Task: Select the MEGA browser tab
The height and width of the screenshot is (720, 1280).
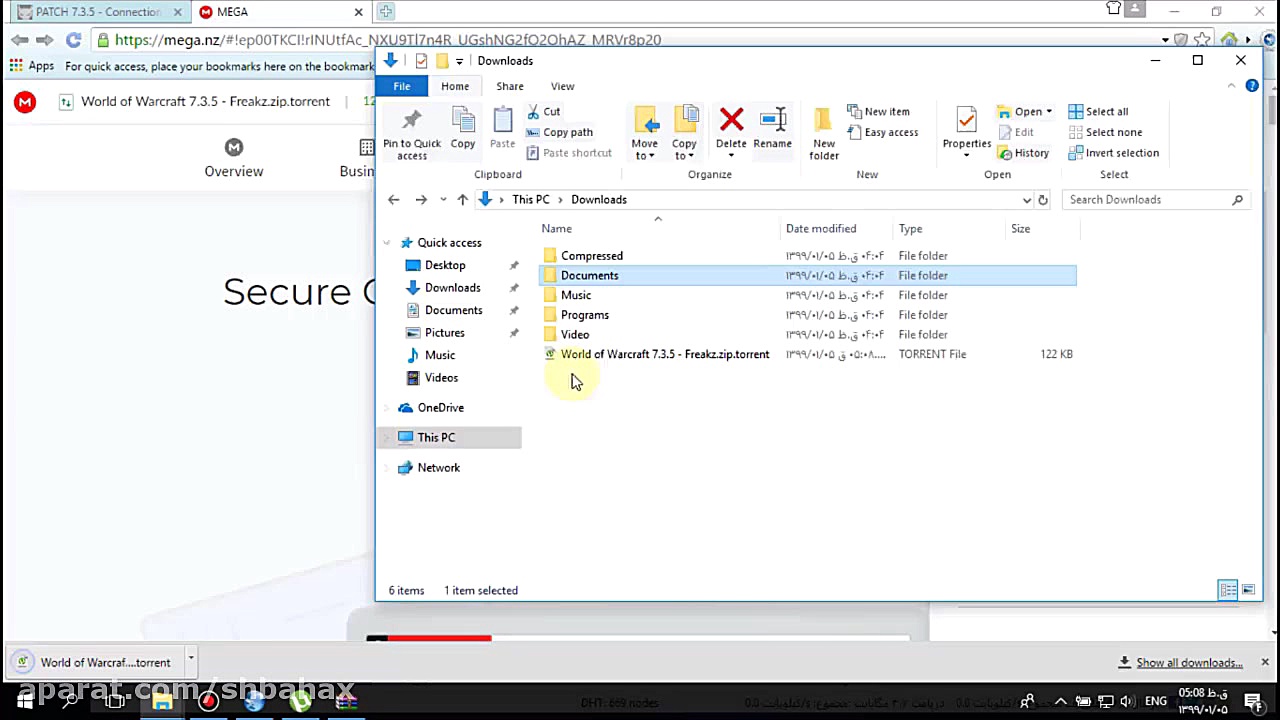Action: pos(280,12)
